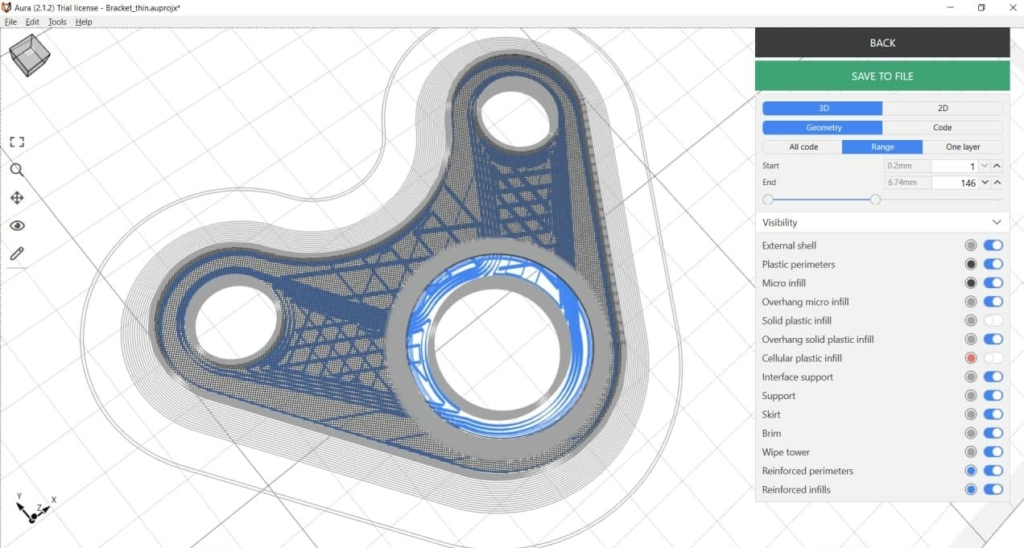The height and width of the screenshot is (548, 1024).
Task: Toggle Plastic perimeters visibility switch
Action: tap(993, 265)
